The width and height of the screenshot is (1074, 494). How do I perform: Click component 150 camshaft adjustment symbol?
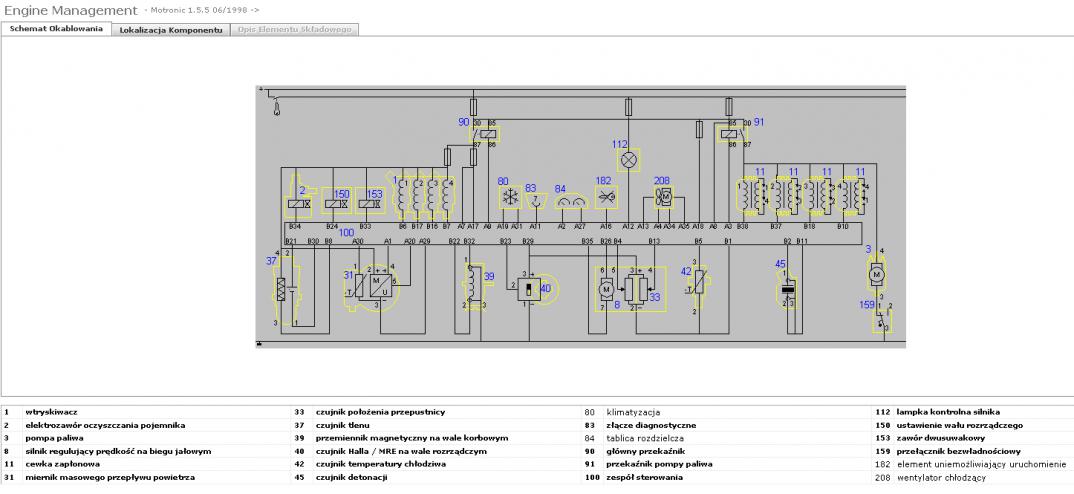tap(336, 201)
